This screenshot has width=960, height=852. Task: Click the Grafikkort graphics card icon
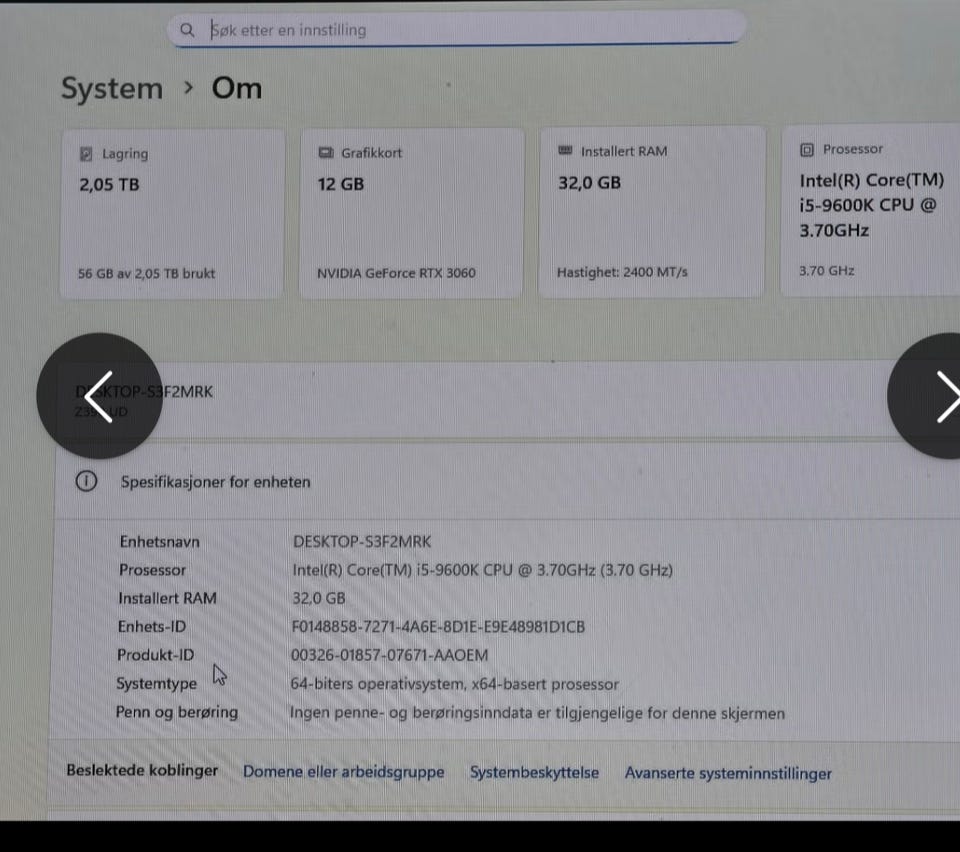(x=326, y=152)
